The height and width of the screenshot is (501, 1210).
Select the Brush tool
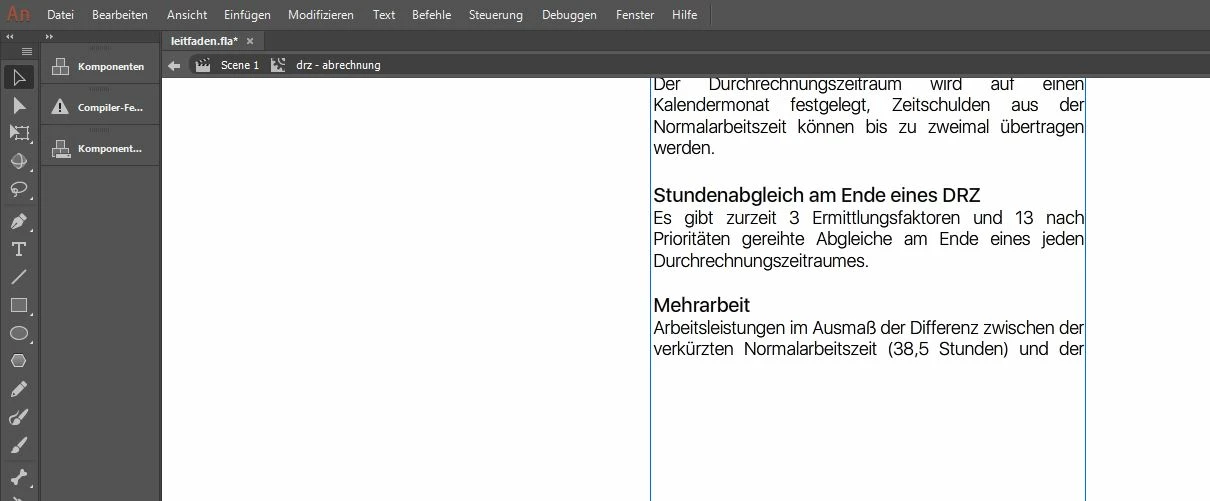tap(19, 445)
